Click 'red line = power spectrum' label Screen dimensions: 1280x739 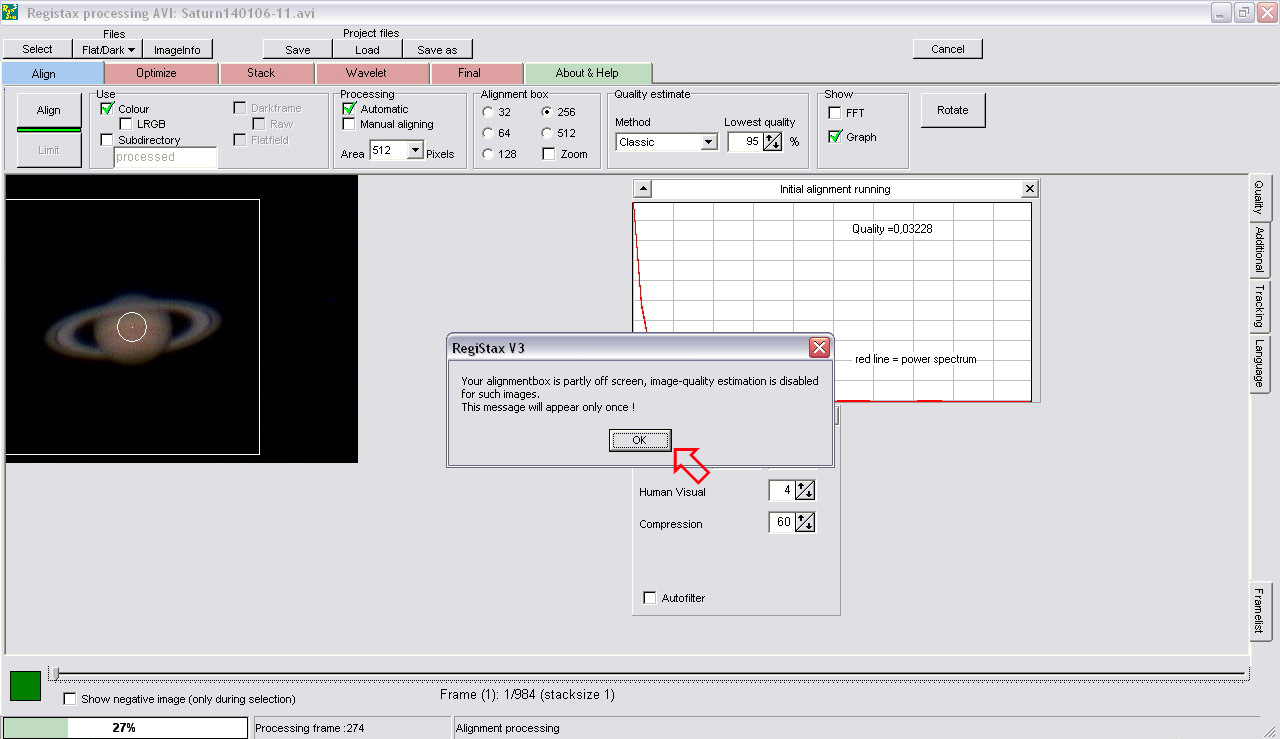point(916,359)
